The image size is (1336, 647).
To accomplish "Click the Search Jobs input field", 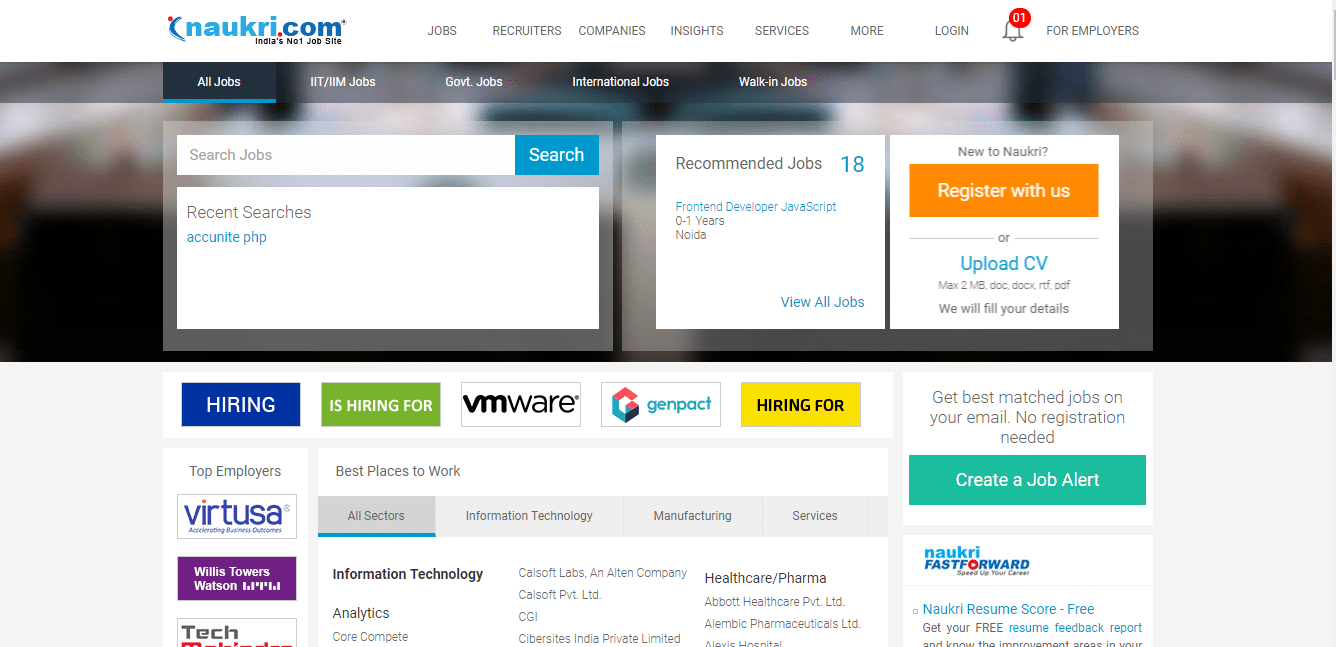I will (345, 155).
